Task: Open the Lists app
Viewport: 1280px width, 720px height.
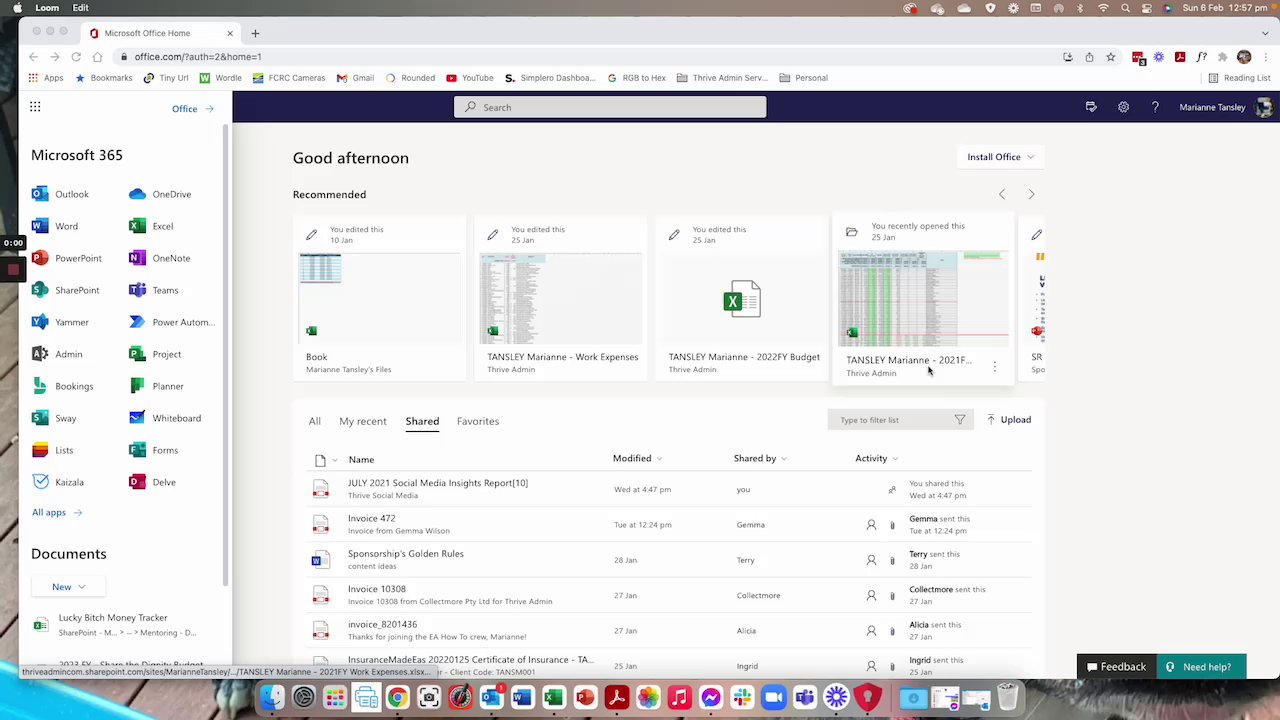Action: click(x=53, y=450)
